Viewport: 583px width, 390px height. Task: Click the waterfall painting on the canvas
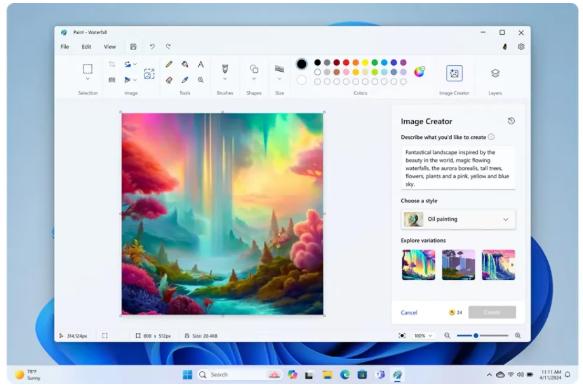(222, 214)
